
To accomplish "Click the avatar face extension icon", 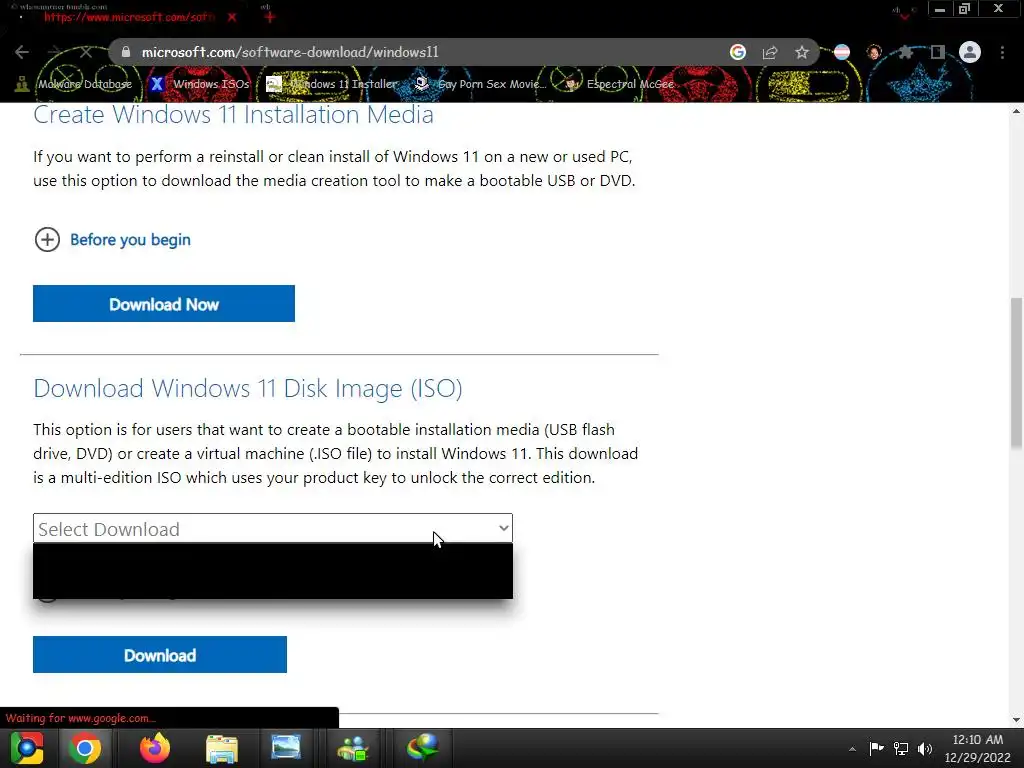I will [874, 52].
